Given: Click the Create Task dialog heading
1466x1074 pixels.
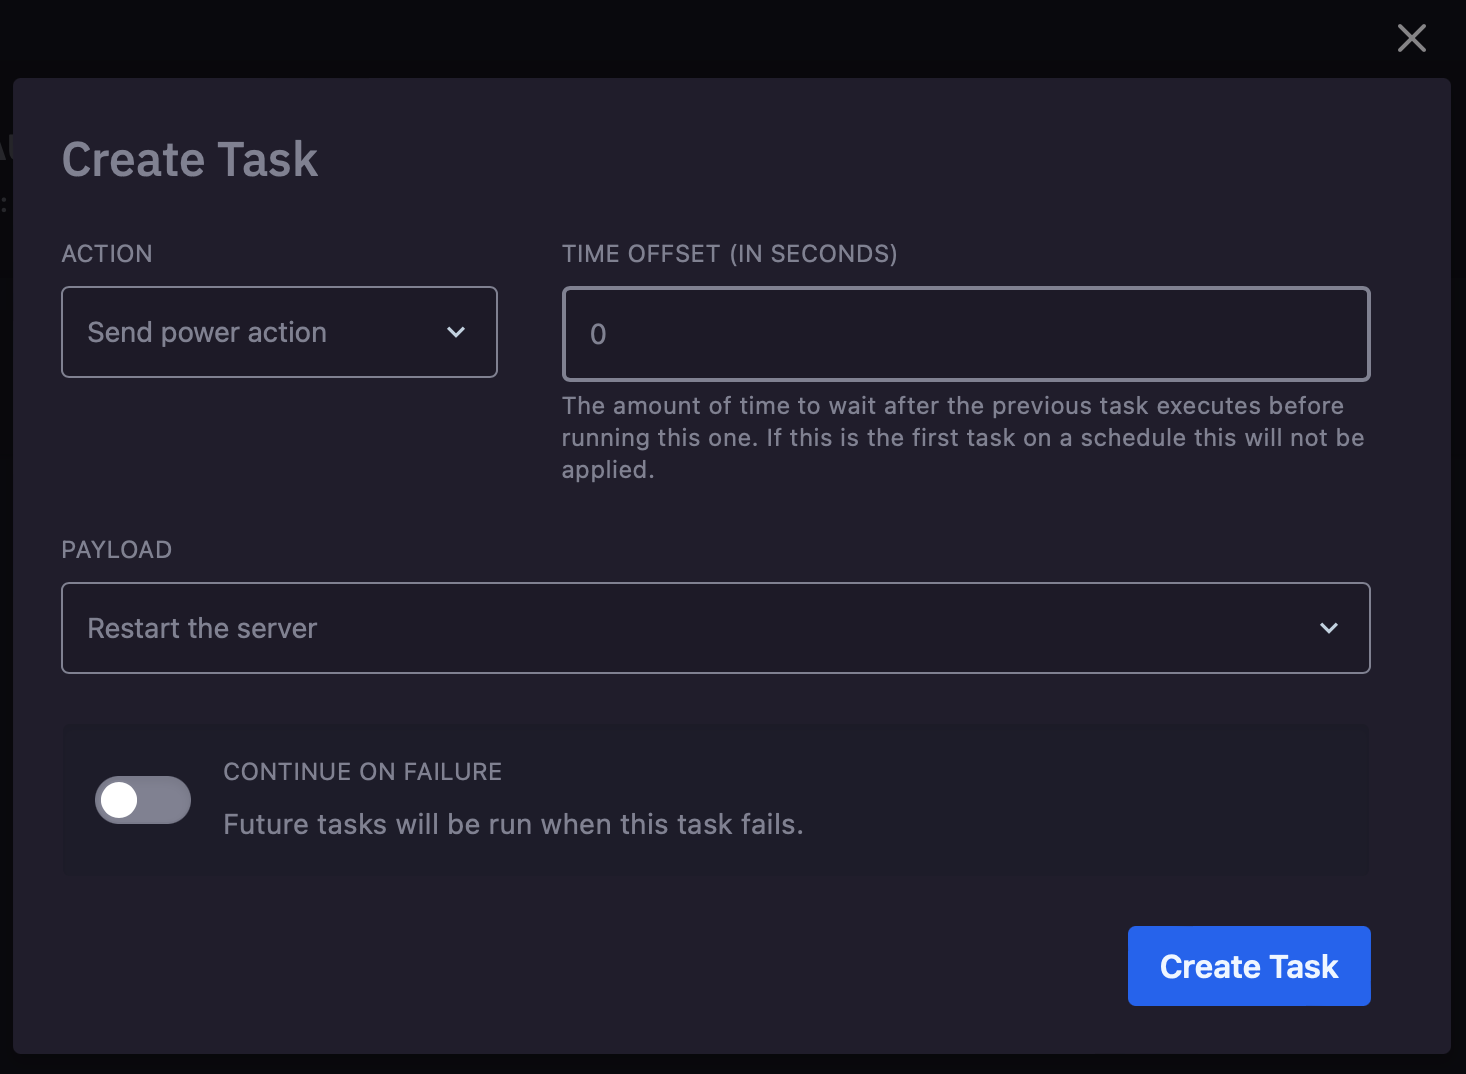Looking at the screenshot, I should coord(190,160).
